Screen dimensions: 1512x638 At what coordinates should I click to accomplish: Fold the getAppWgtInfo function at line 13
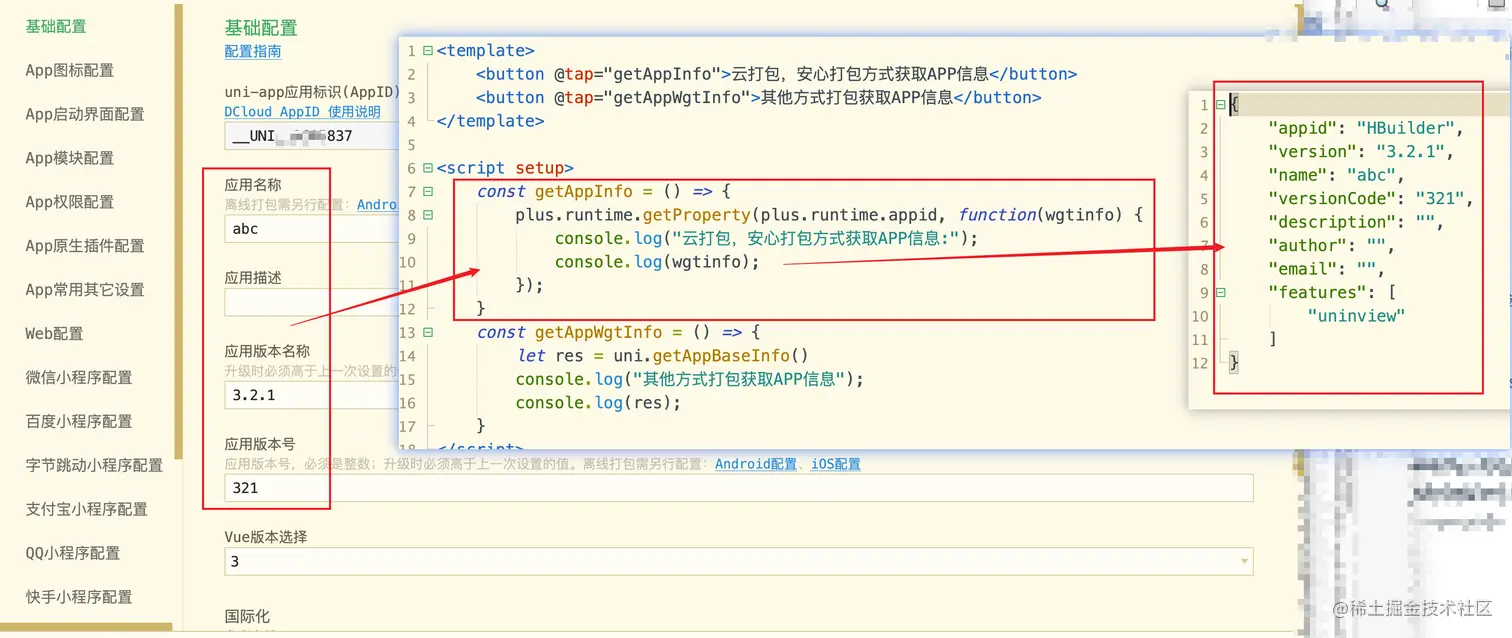coord(428,332)
